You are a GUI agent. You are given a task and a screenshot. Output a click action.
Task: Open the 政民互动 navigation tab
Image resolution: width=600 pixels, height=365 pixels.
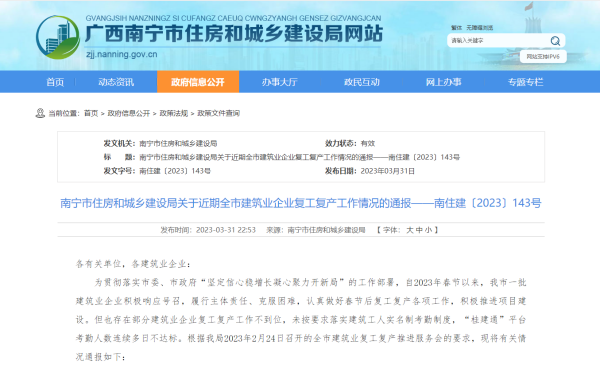362,82
